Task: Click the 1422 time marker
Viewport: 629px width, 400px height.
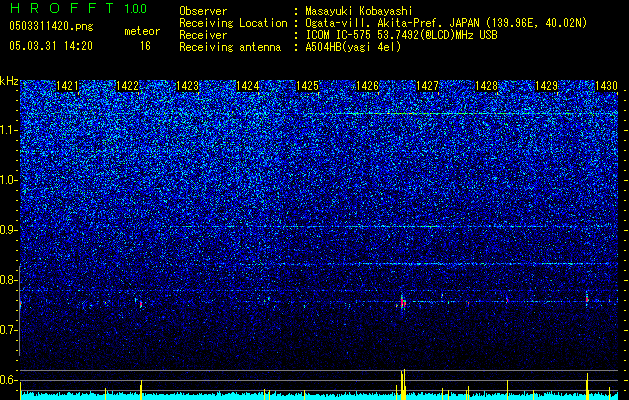Action: (127, 85)
